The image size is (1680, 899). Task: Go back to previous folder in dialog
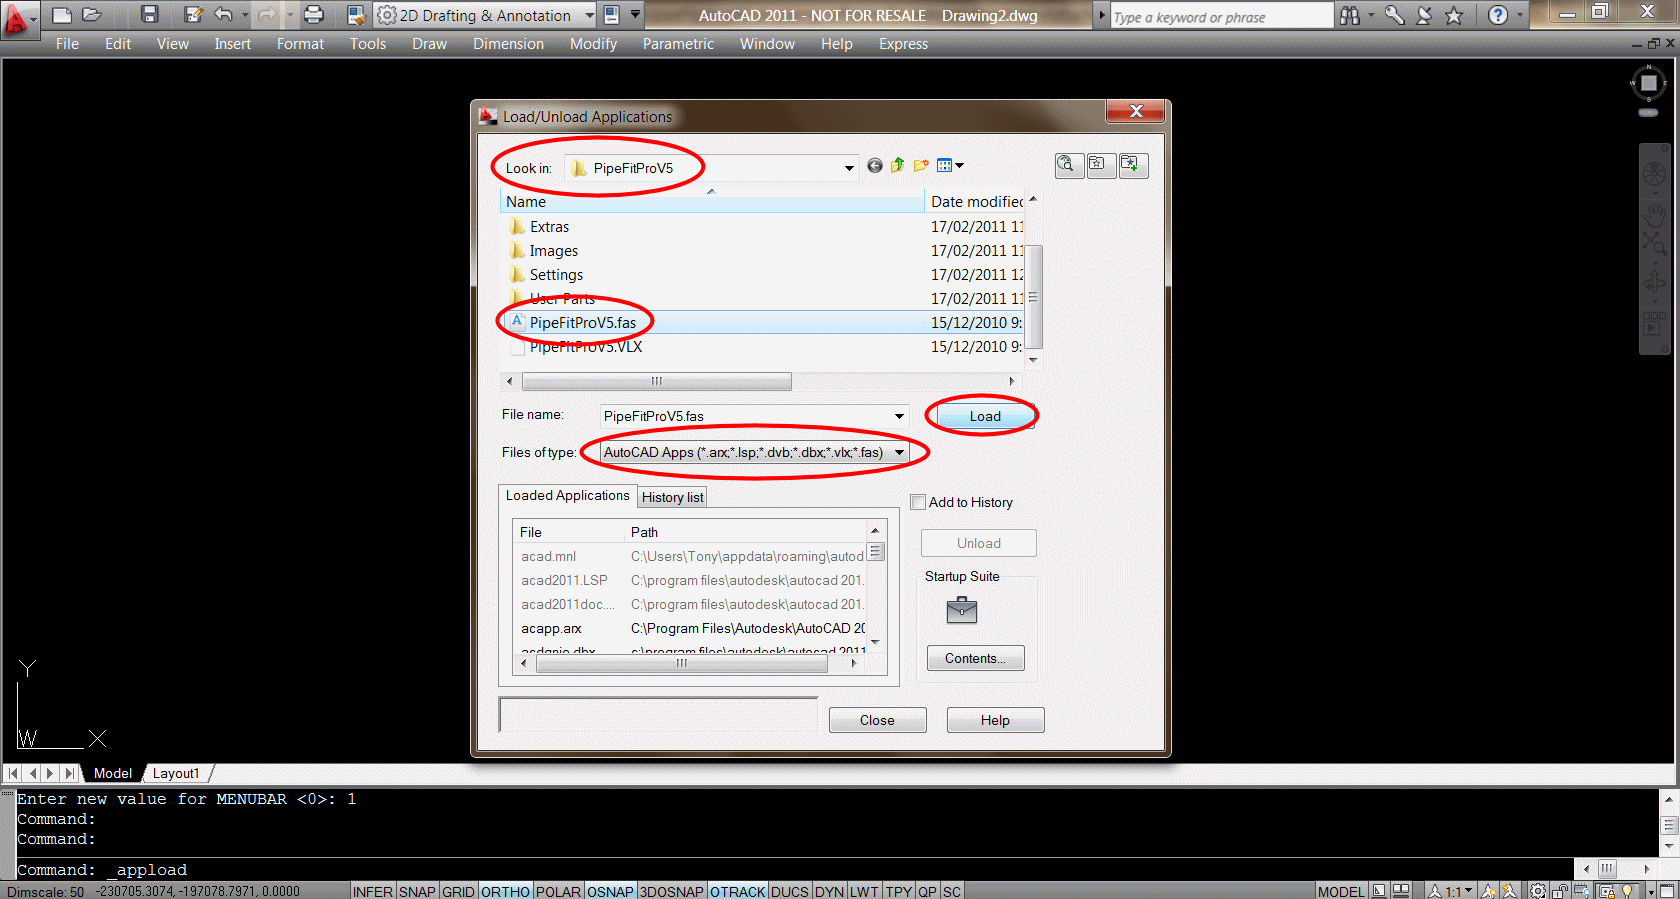pos(875,166)
